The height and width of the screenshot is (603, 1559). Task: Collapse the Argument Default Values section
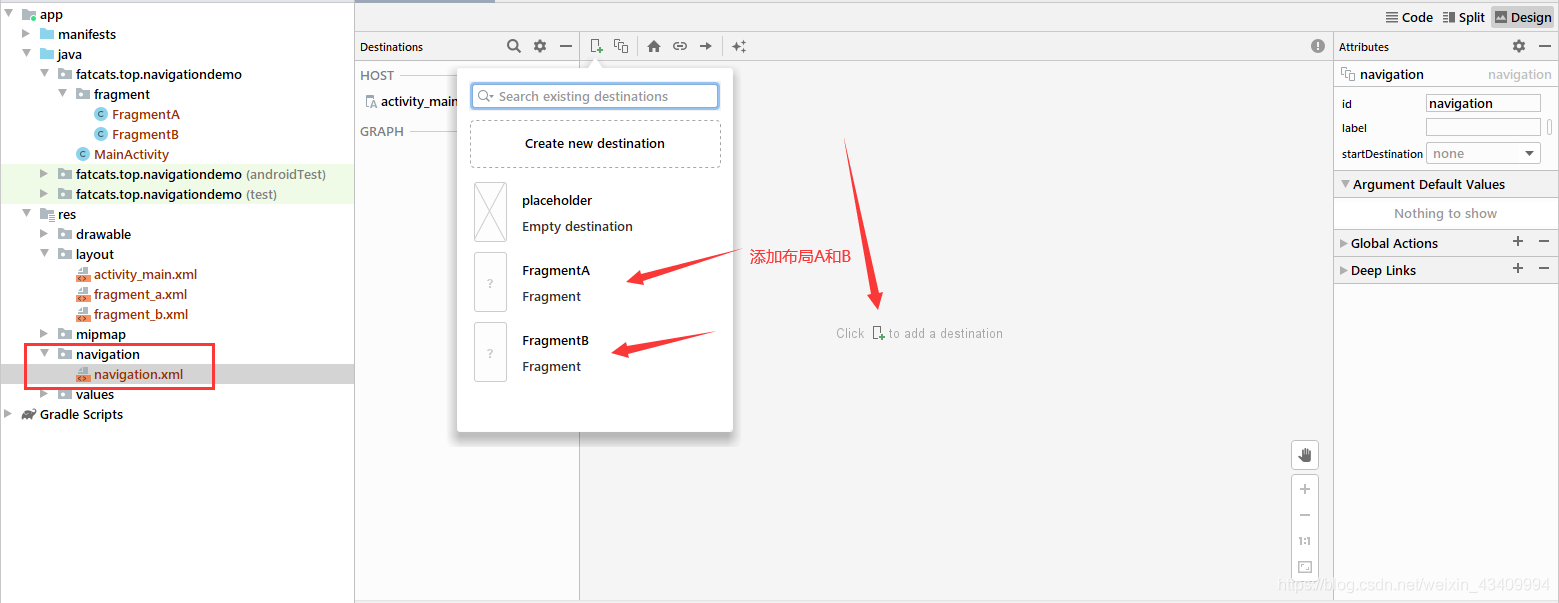pos(1345,184)
